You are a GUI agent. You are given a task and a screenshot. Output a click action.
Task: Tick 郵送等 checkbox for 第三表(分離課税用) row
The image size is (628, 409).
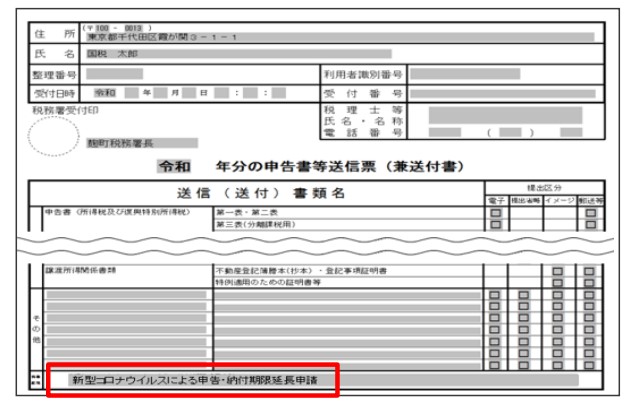(589, 226)
